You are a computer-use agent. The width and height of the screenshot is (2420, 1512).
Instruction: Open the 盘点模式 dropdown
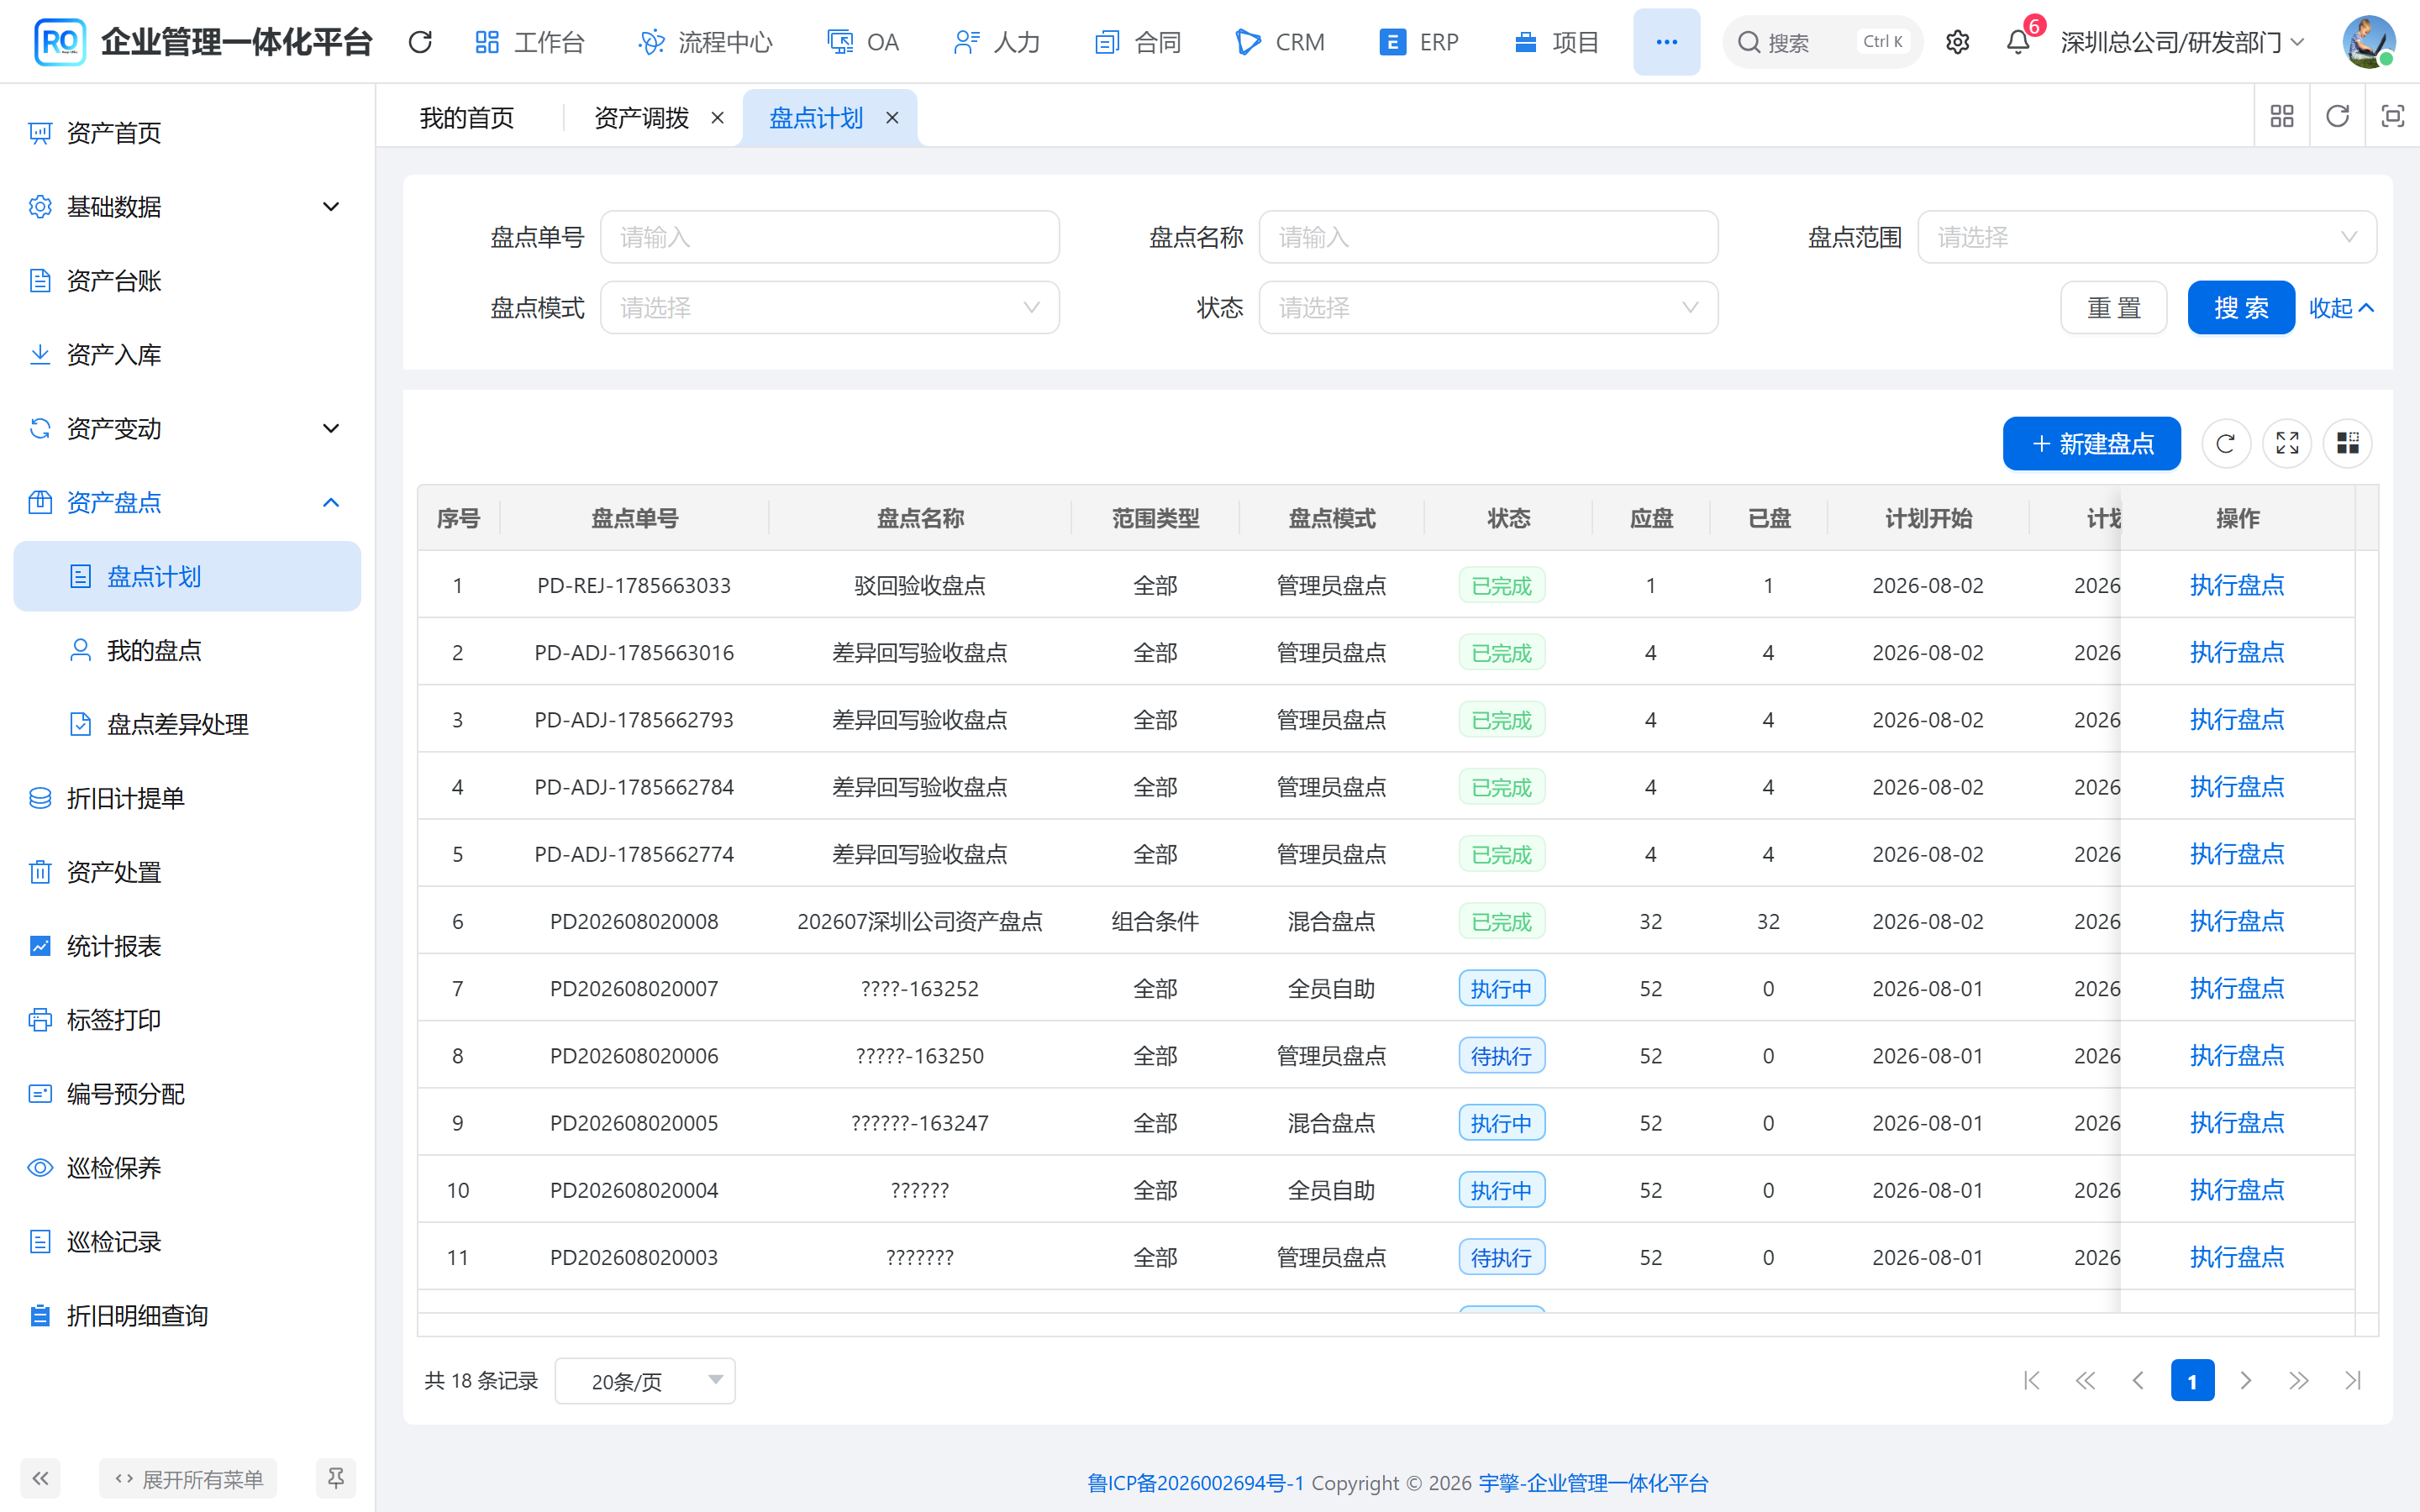pyautogui.click(x=829, y=307)
